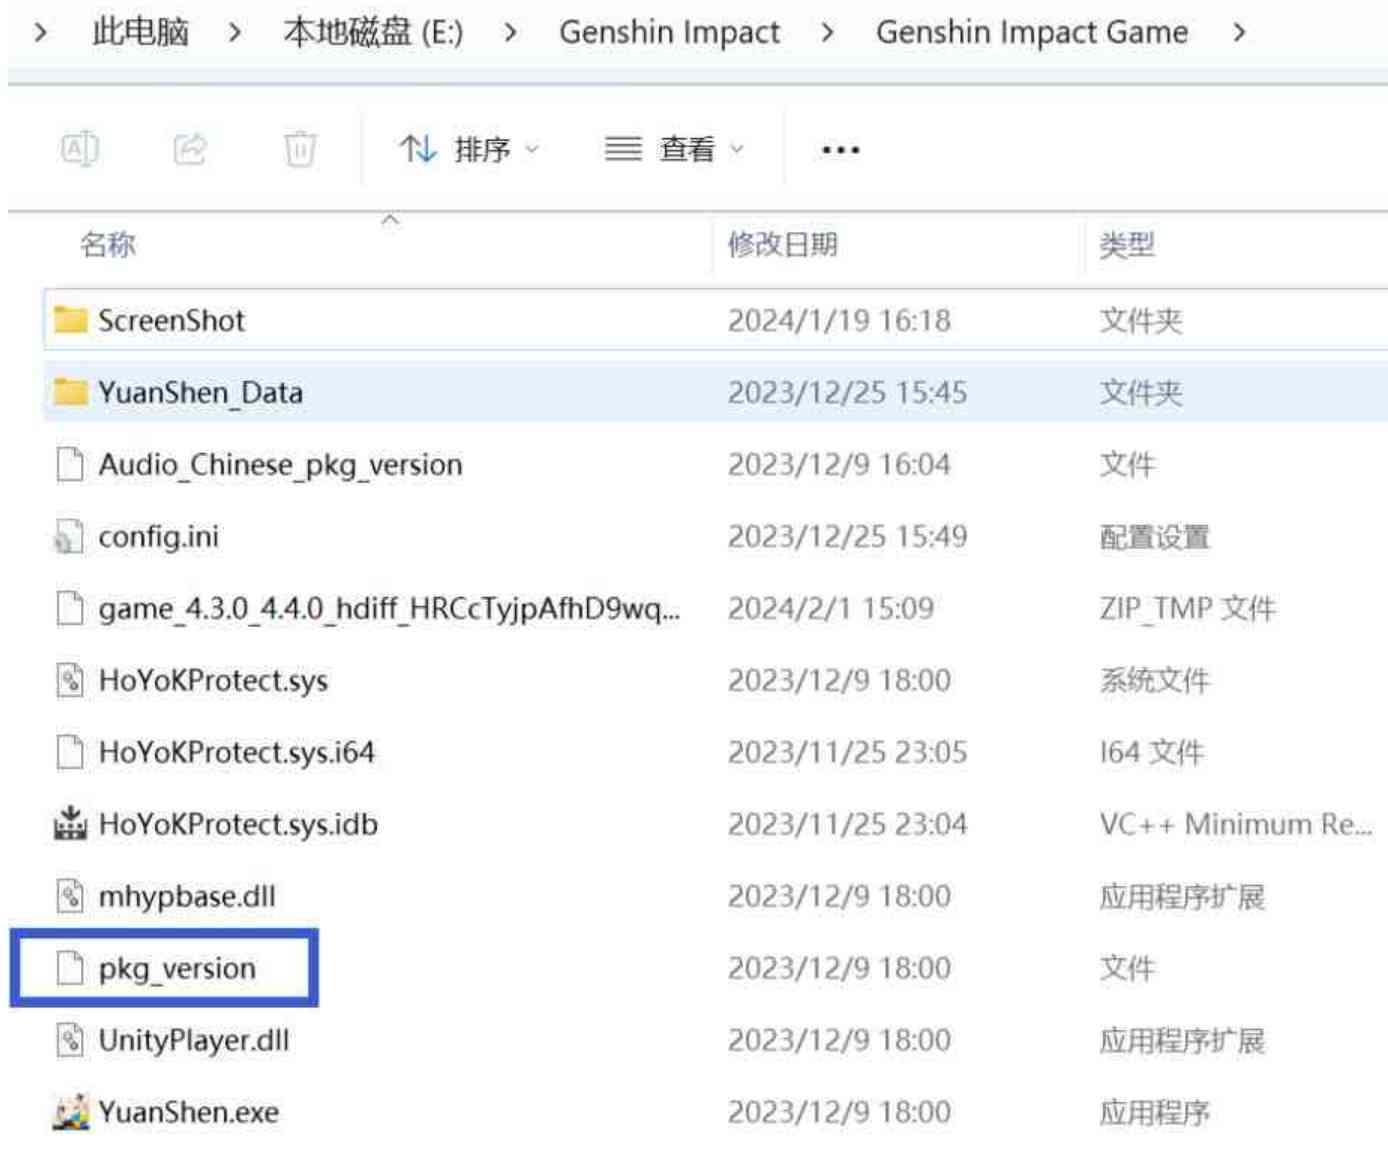The width and height of the screenshot is (1388, 1160).
Task: Click the 系统文件 type of HoYoKProtect.sys
Action: tap(1155, 681)
